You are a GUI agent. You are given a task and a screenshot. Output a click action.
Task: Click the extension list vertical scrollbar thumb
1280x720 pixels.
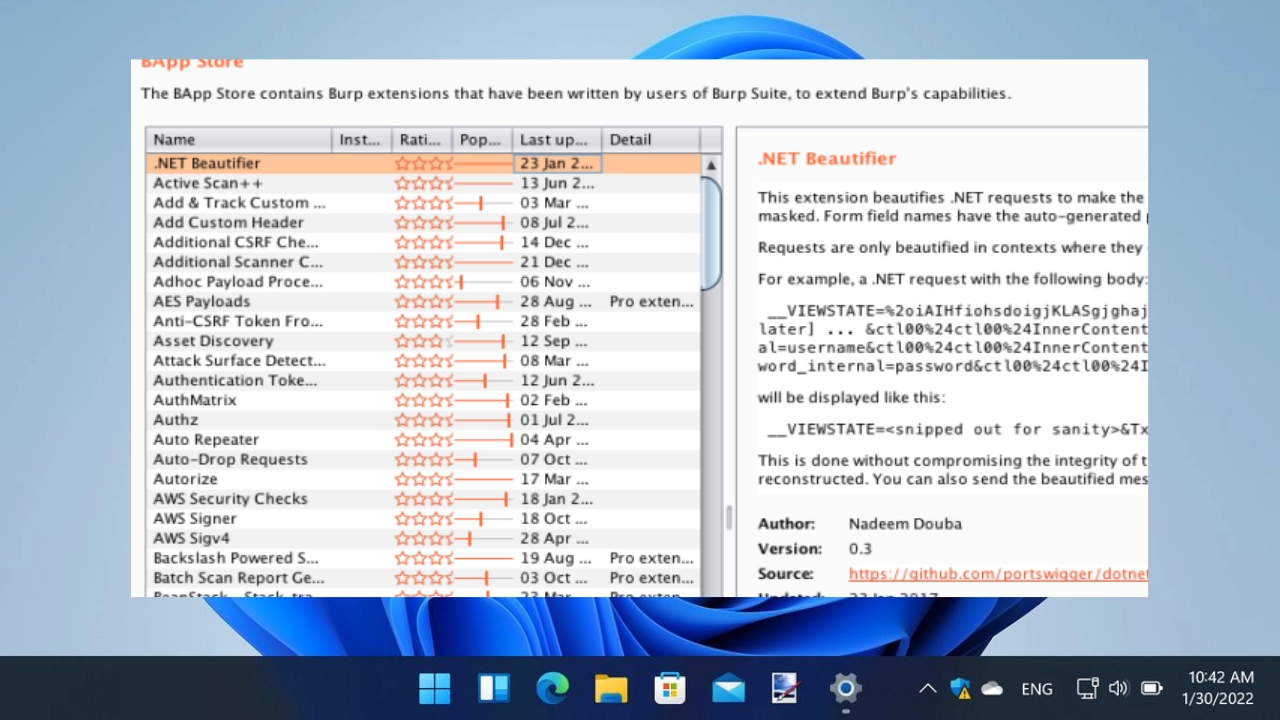click(x=711, y=234)
